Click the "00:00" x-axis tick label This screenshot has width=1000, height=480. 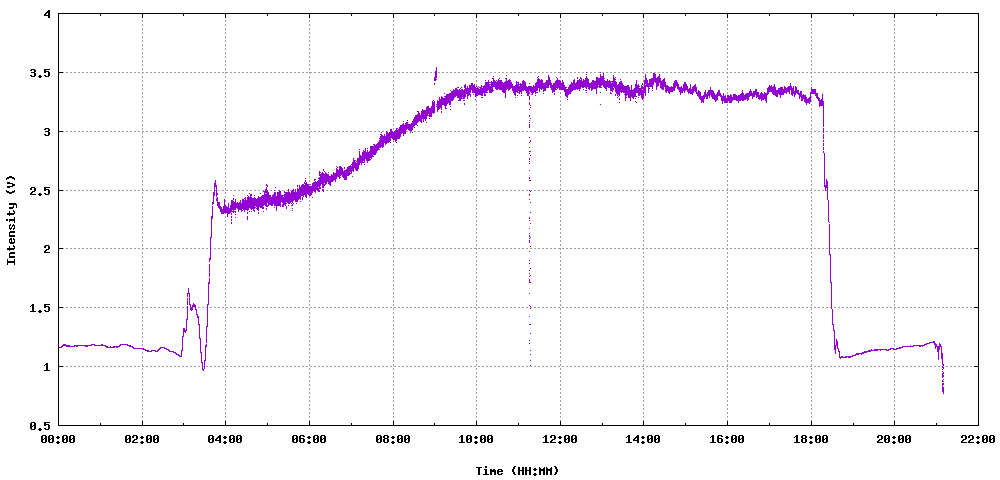[59, 439]
